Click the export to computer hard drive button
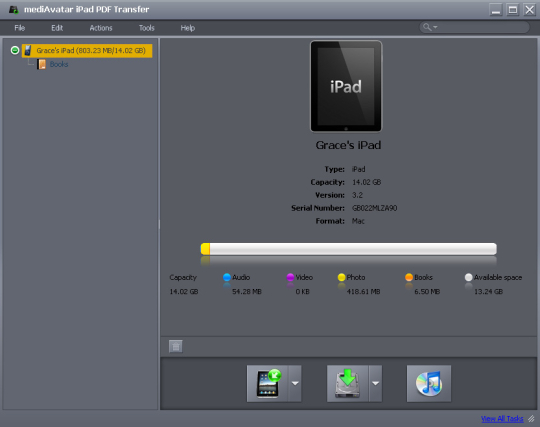Image resolution: width=540 pixels, height=427 pixels. [347, 383]
